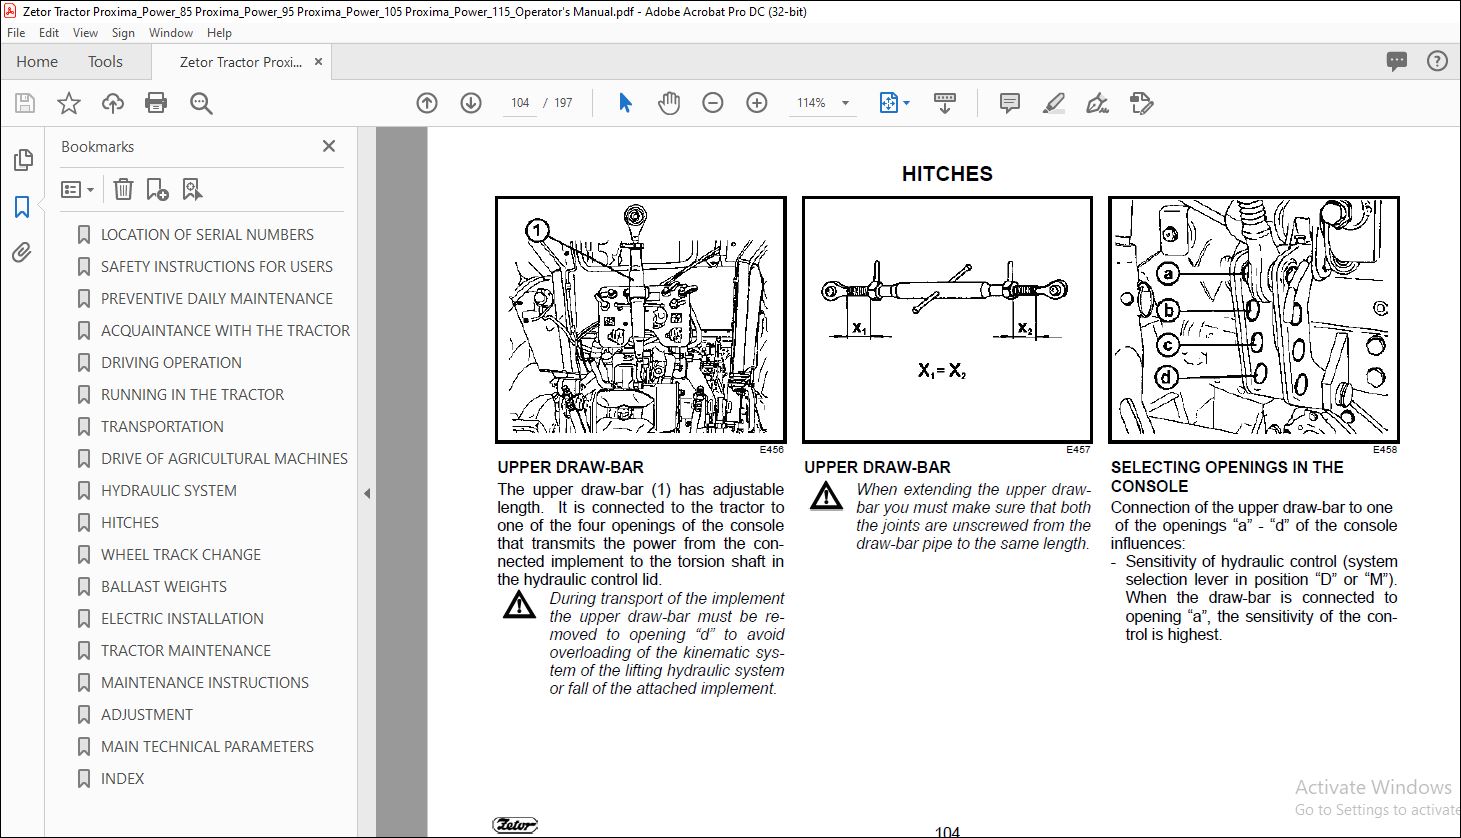The width and height of the screenshot is (1461, 838).
Task: Open ACQUAINTANCE WITH THE TRACTOR bookmark
Action: 225,331
